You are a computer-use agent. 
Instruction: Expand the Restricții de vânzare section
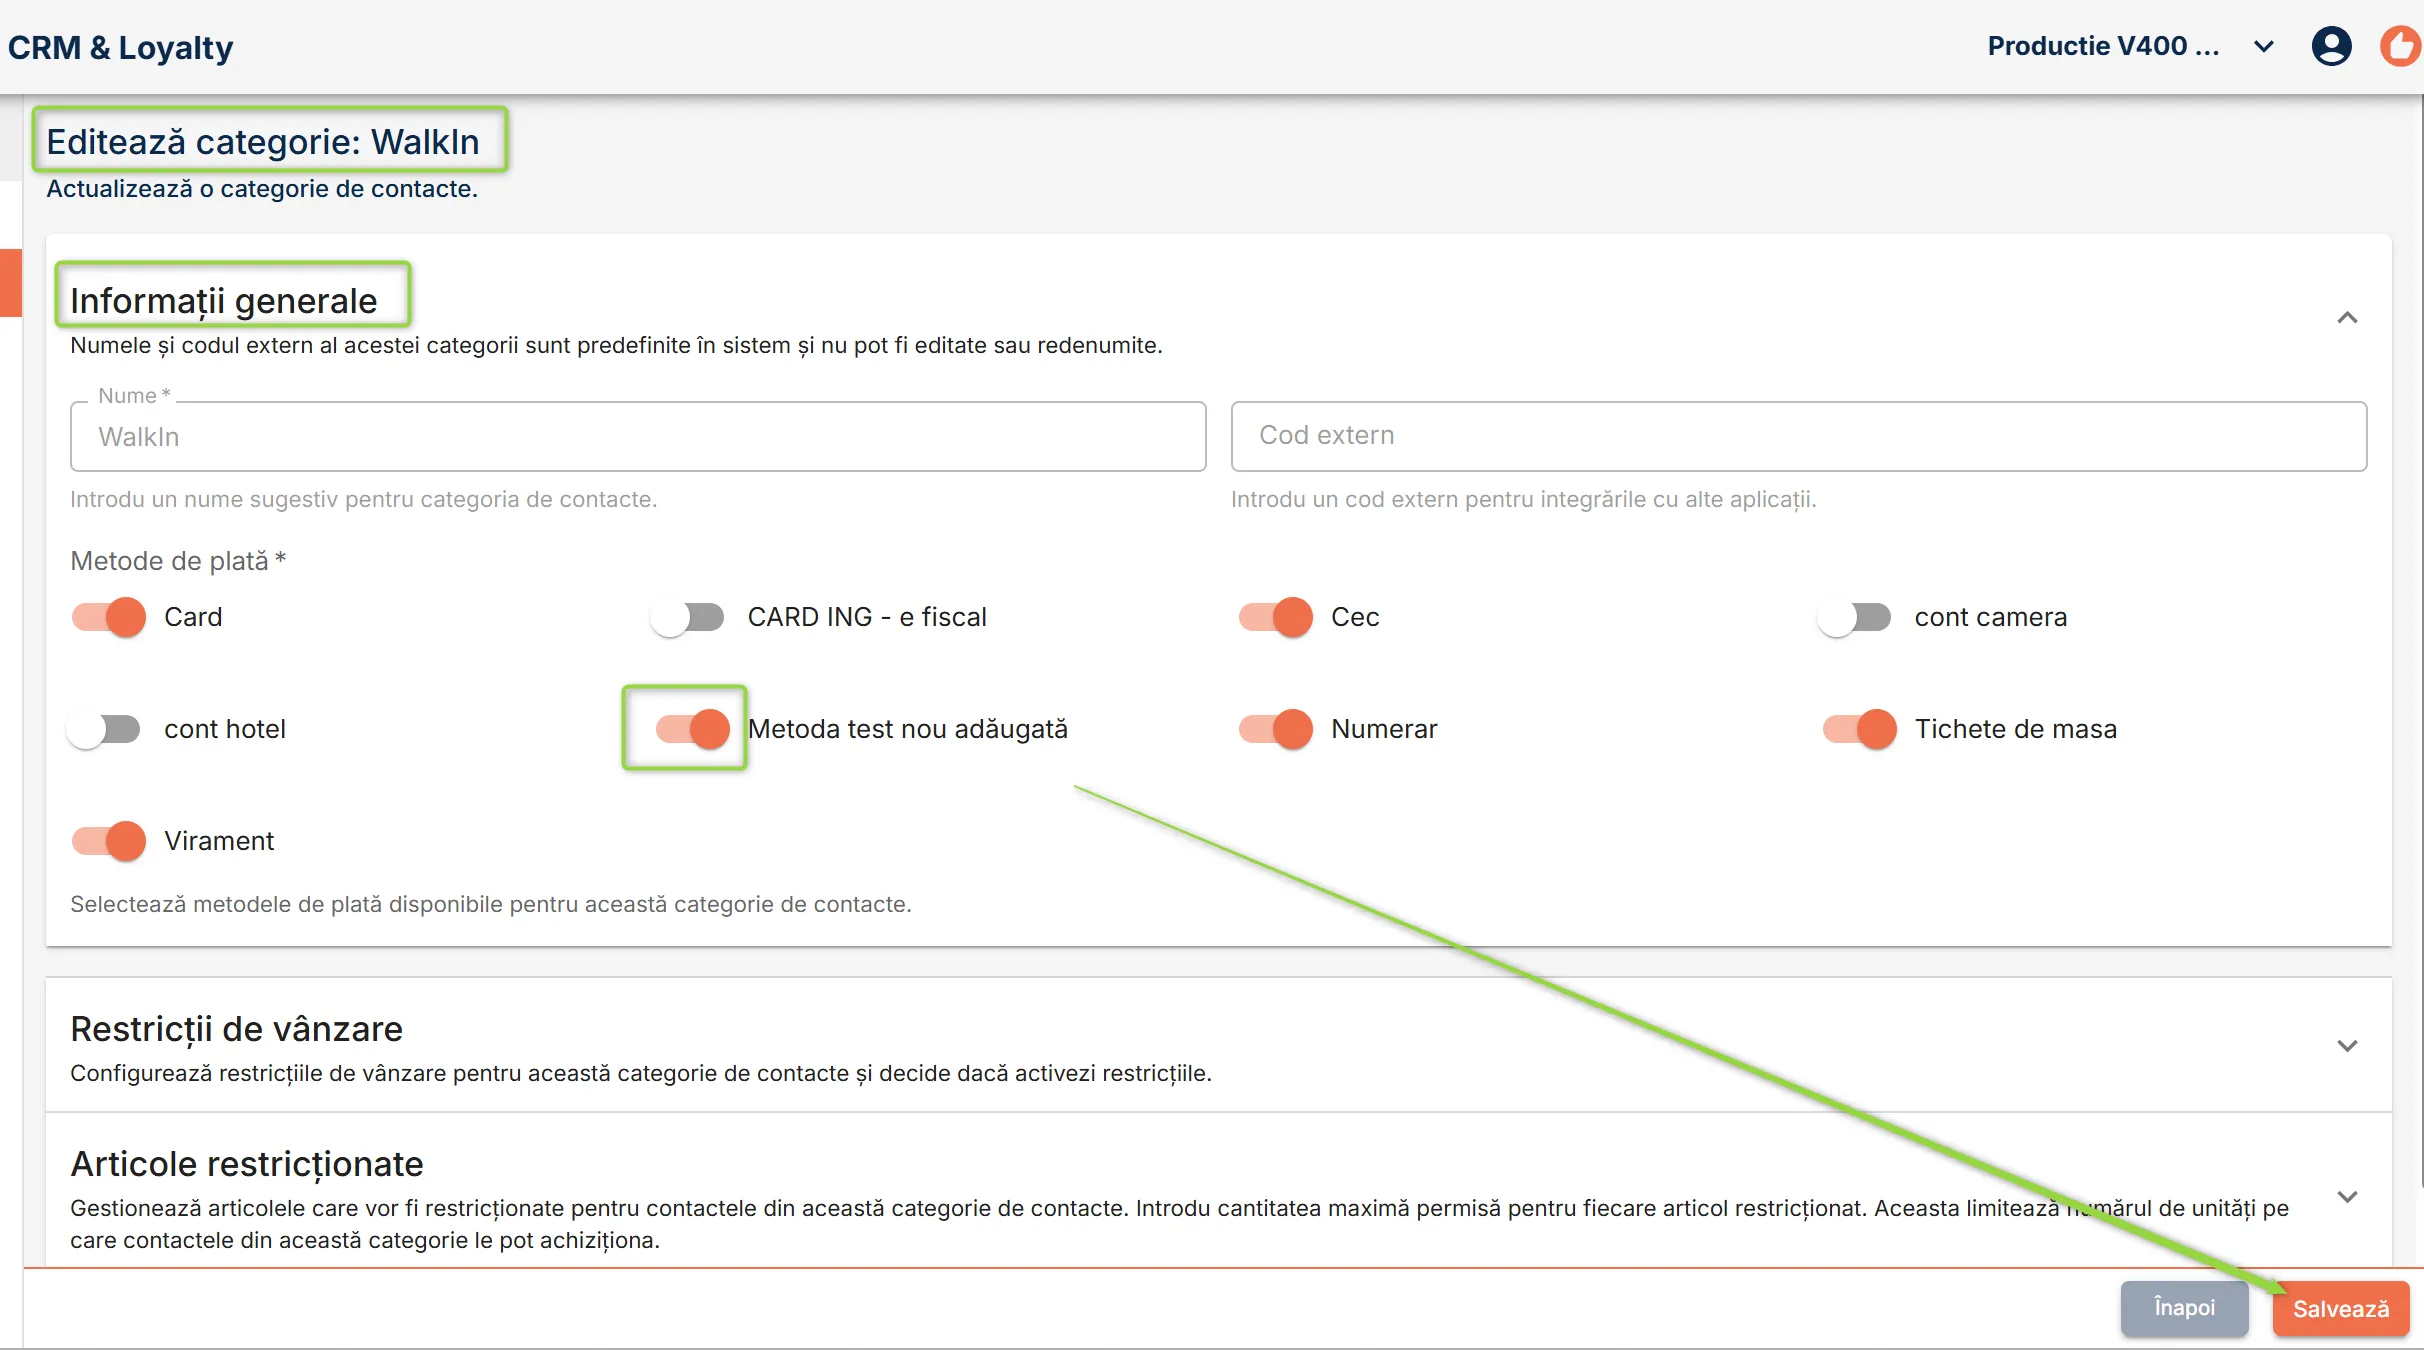pyautogui.click(x=2347, y=1046)
